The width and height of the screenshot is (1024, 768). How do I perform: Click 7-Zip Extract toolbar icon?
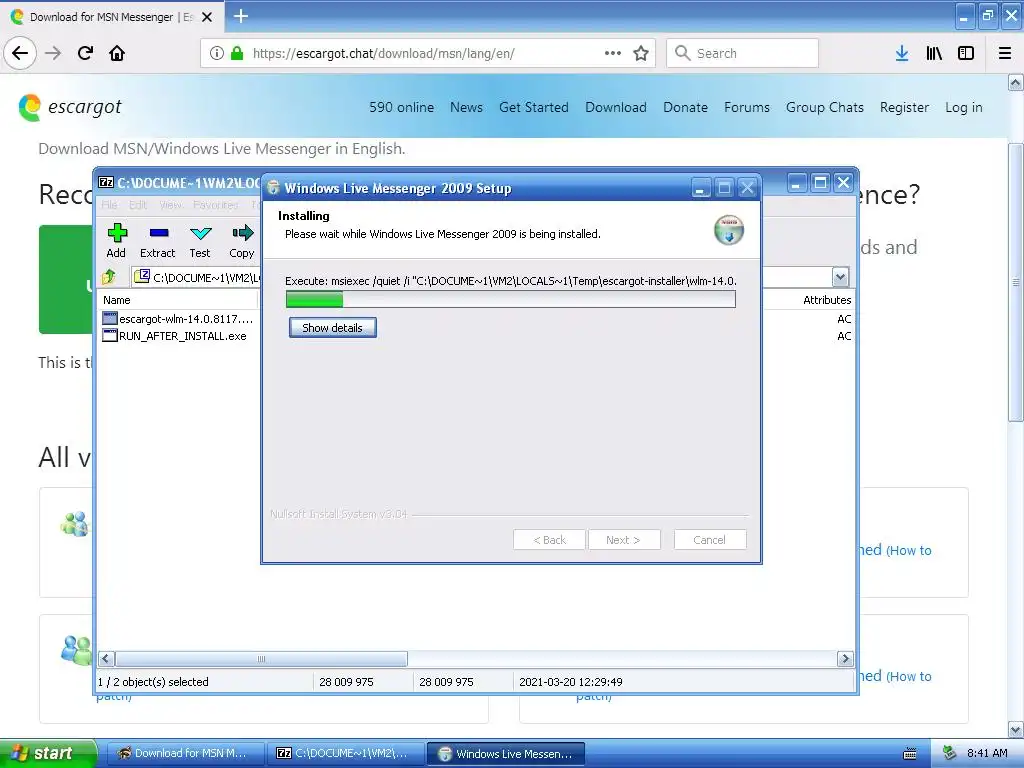pos(157,241)
